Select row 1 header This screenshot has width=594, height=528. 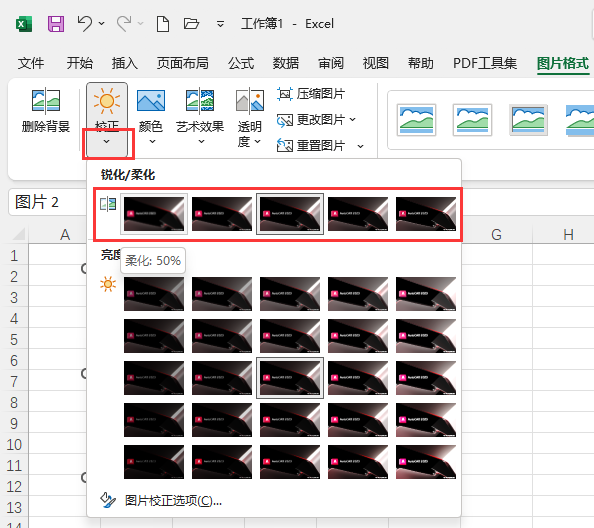pyautogui.click(x=14, y=256)
